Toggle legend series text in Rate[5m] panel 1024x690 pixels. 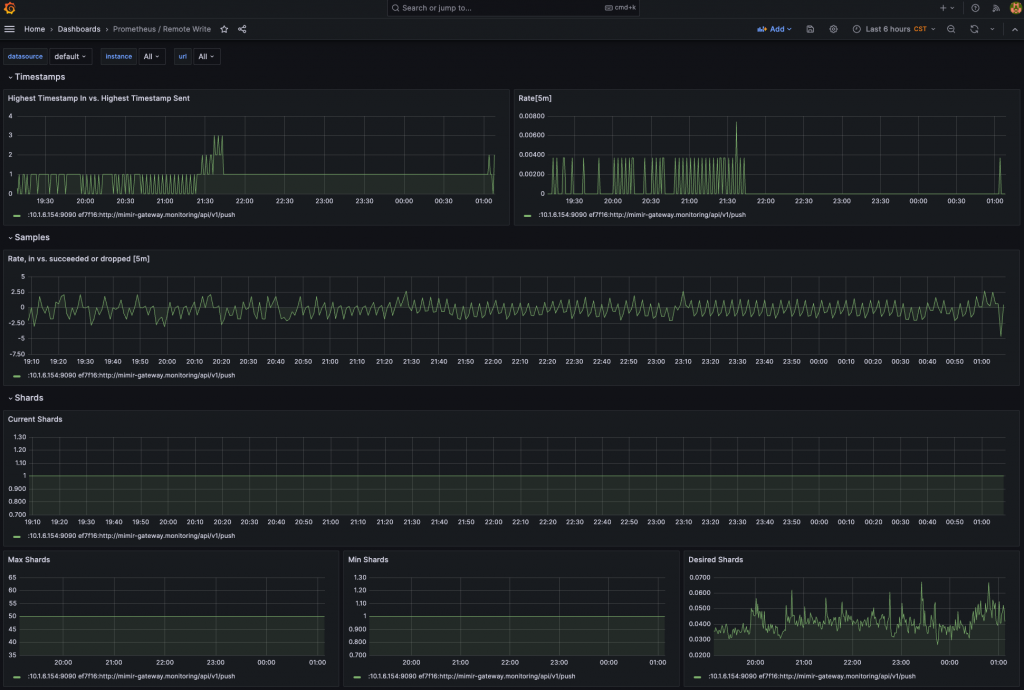pyautogui.click(x=642, y=215)
